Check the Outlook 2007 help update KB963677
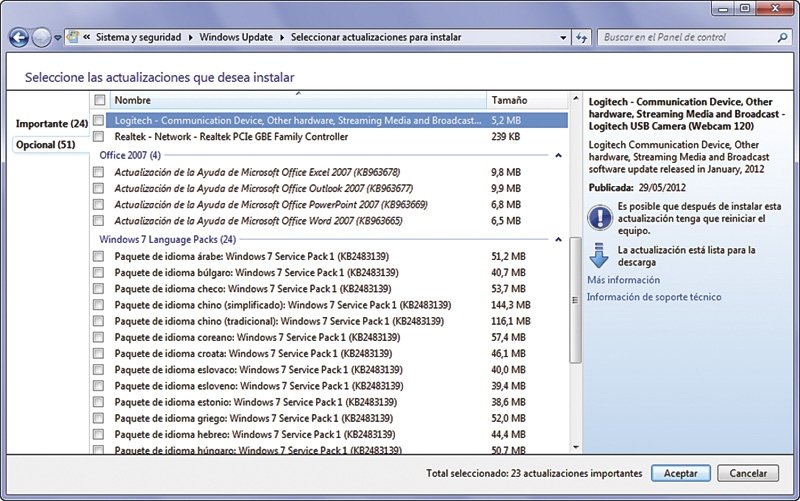 (98, 188)
